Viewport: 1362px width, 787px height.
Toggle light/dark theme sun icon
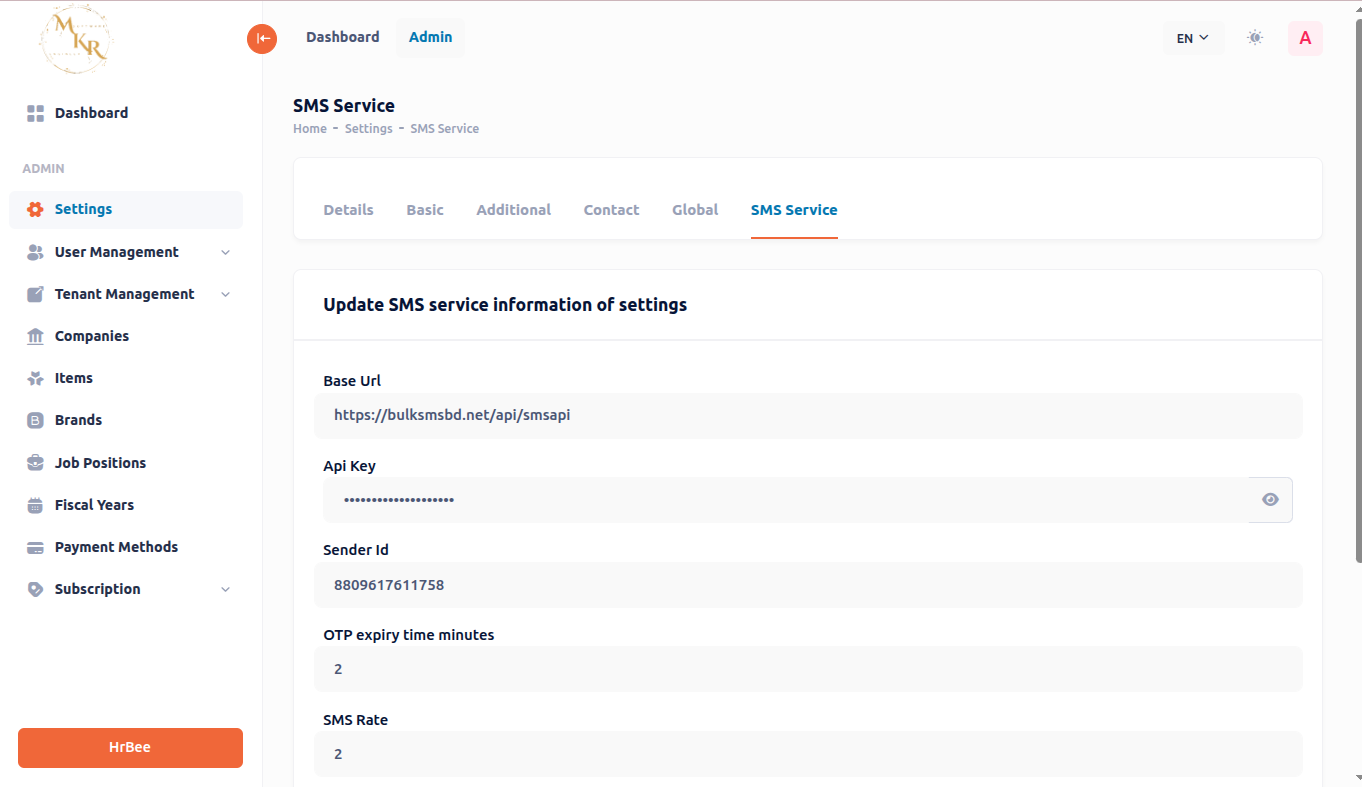(1255, 38)
